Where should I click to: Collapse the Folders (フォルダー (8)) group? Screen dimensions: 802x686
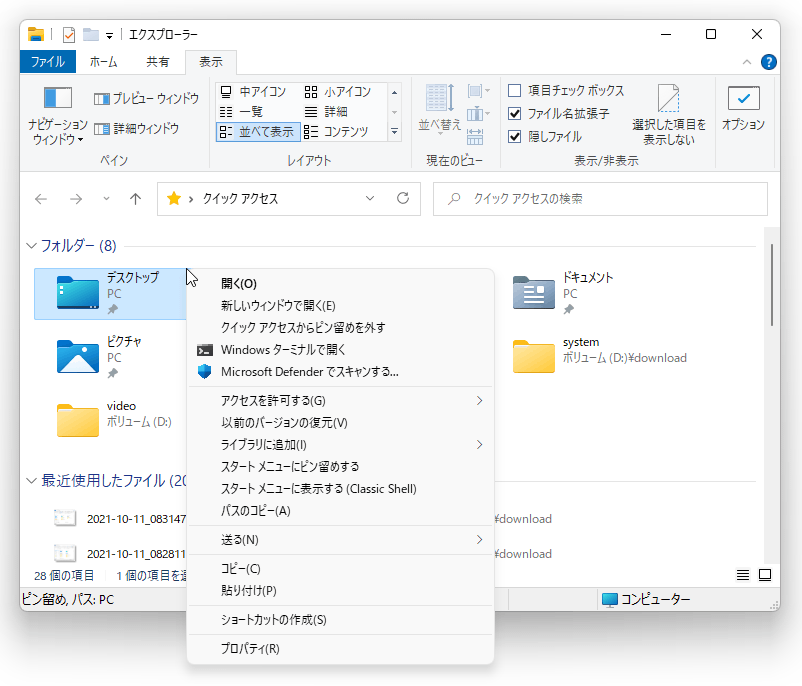(x=32, y=246)
